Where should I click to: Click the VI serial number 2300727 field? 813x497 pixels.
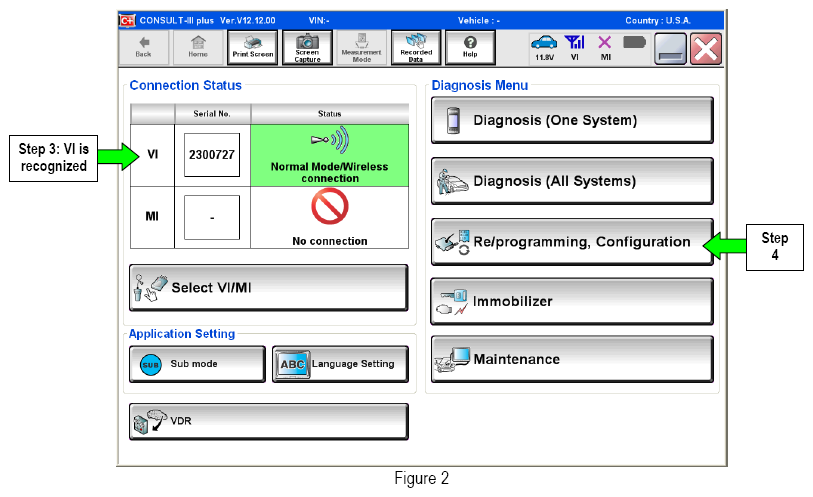(212, 155)
